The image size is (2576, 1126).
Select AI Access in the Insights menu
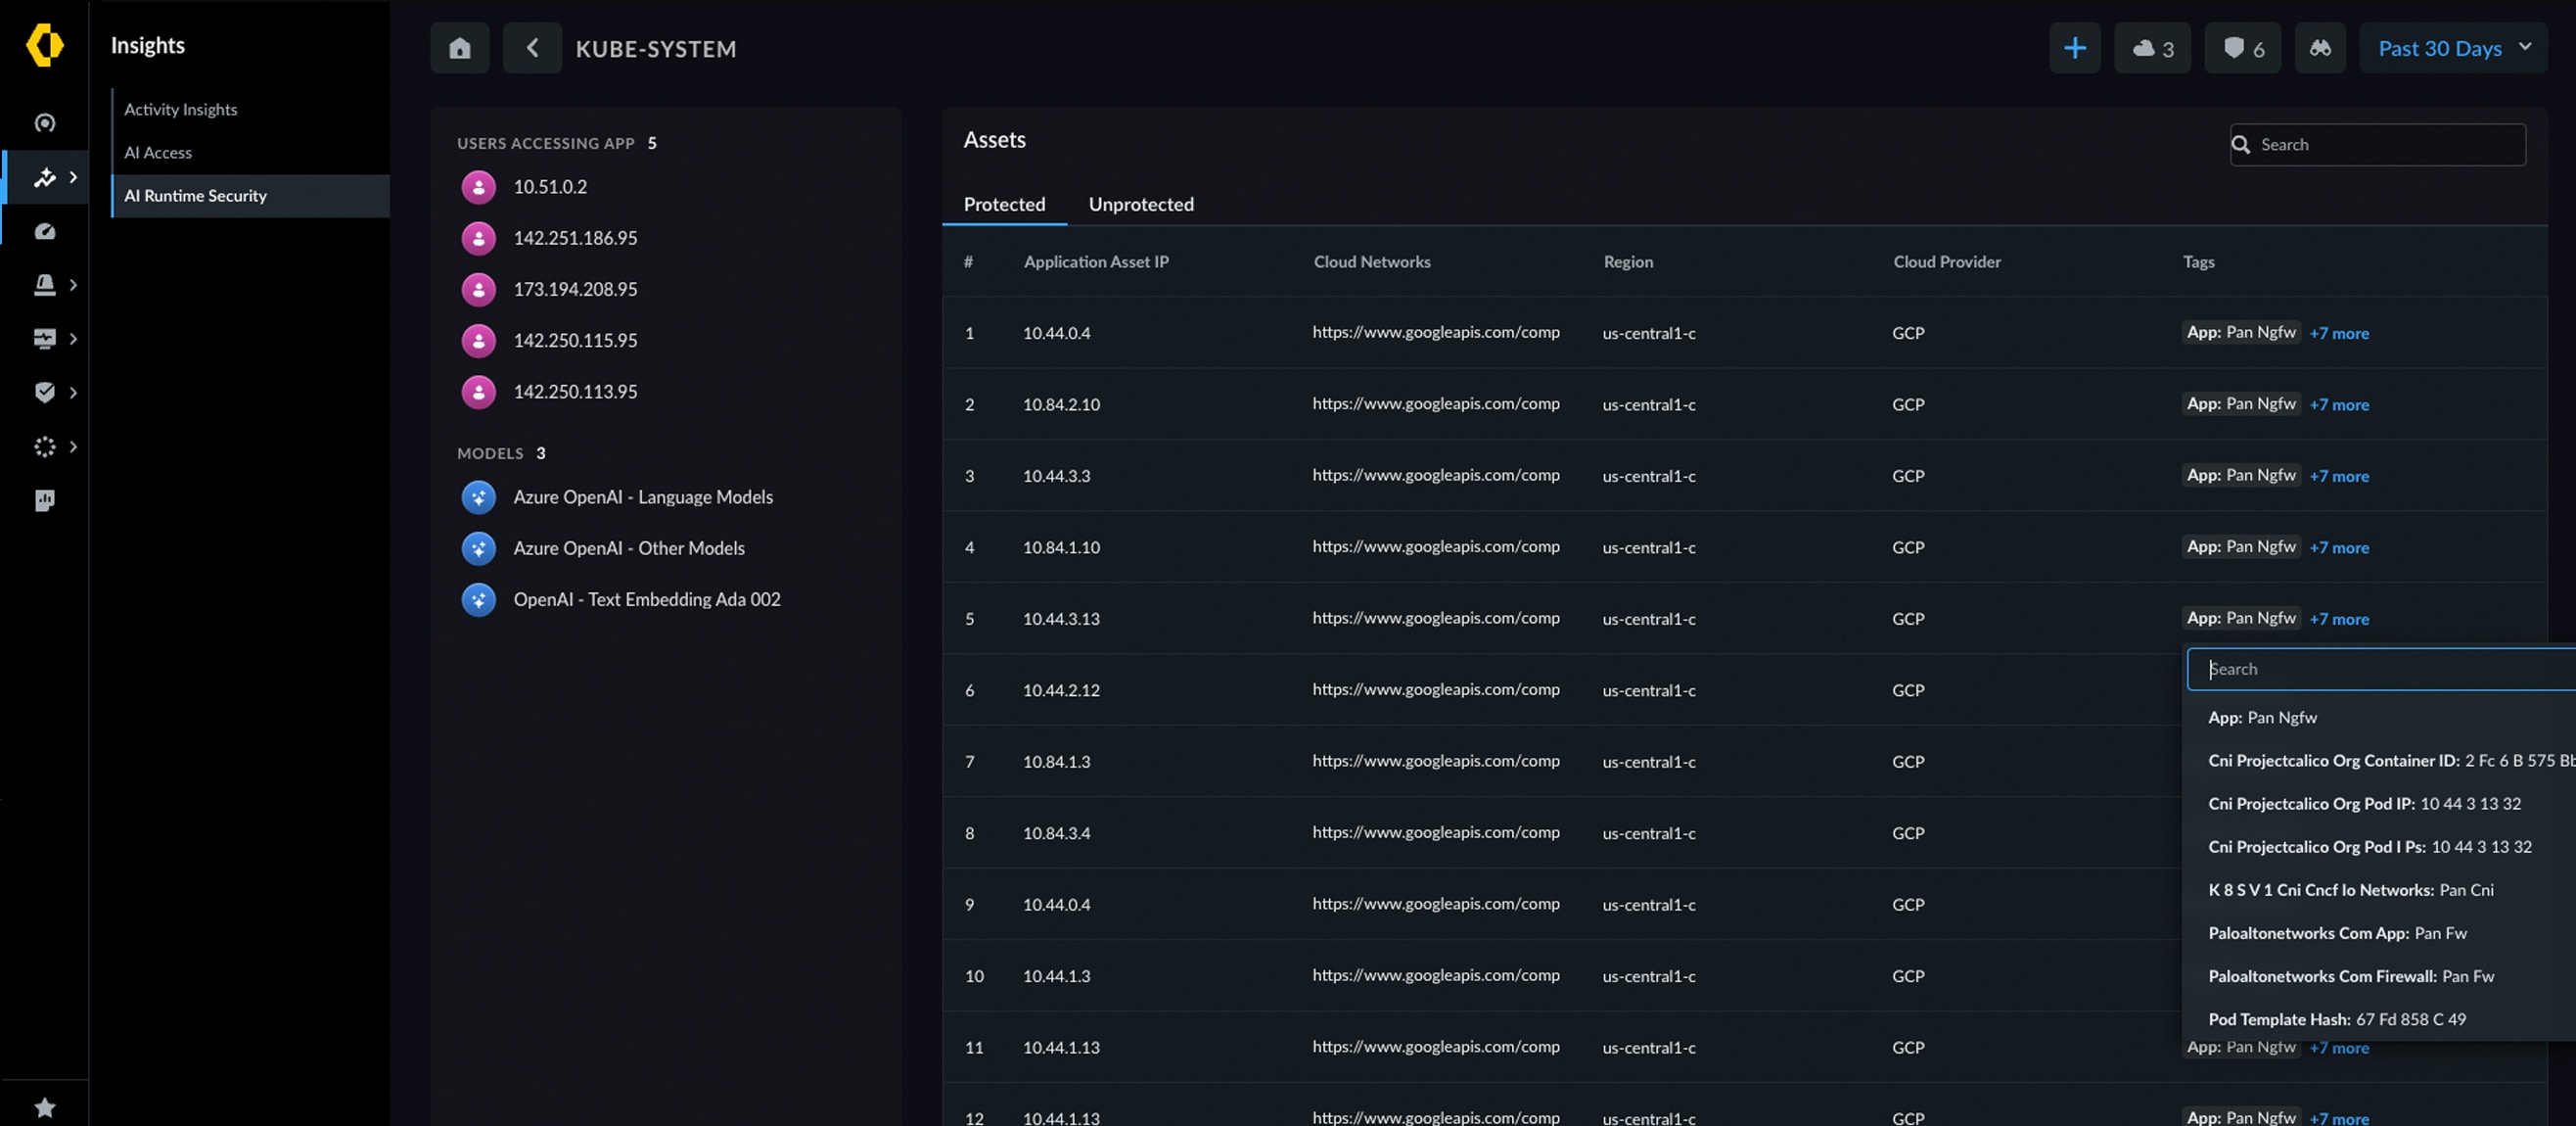pyautogui.click(x=158, y=152)
